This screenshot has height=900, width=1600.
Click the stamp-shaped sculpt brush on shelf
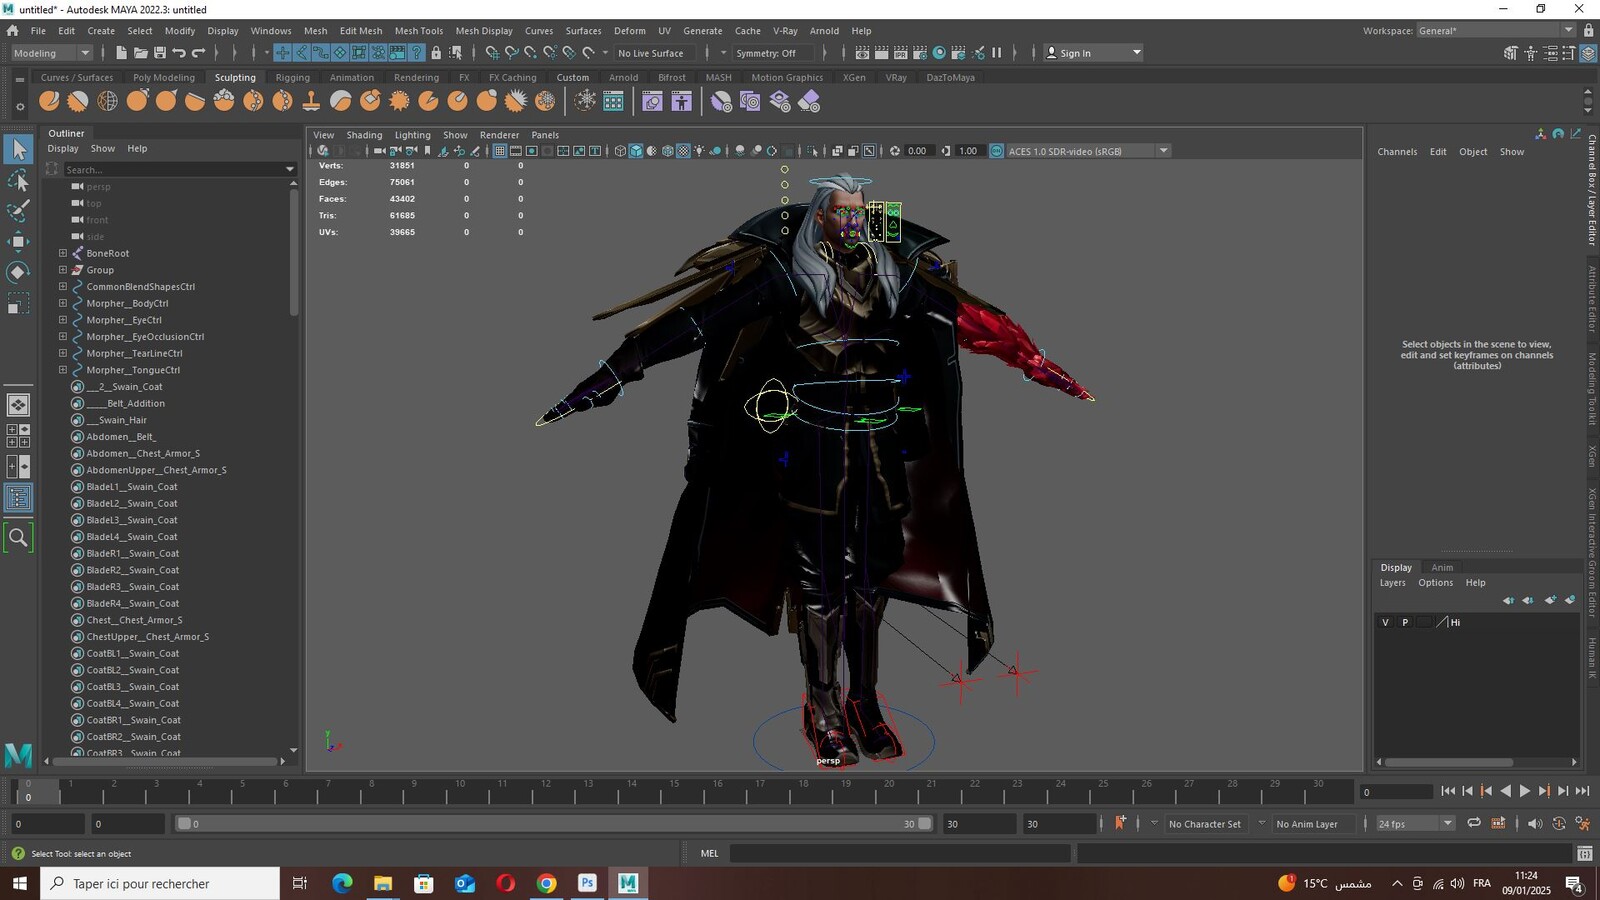point(311,101)
